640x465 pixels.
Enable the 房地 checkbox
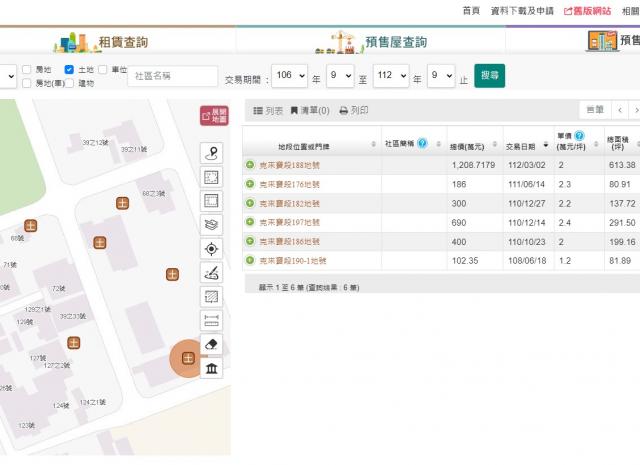pyautogui.click(x=27, y=70)
